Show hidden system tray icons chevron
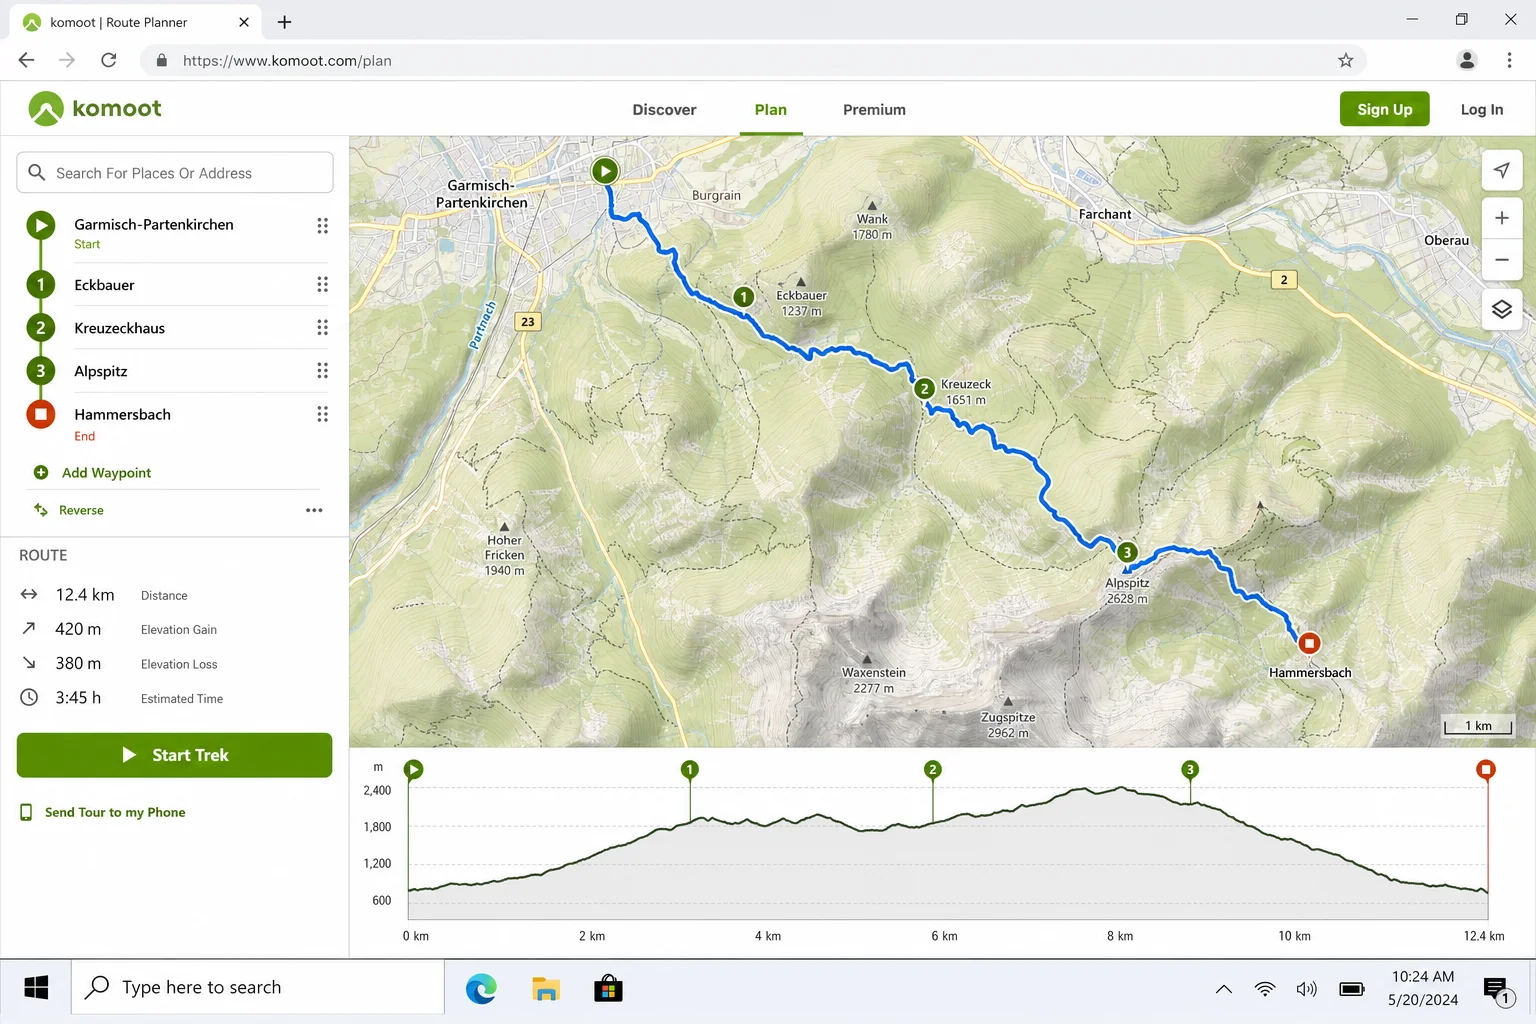The image size is (1536, 1024). pos(1223,989)
